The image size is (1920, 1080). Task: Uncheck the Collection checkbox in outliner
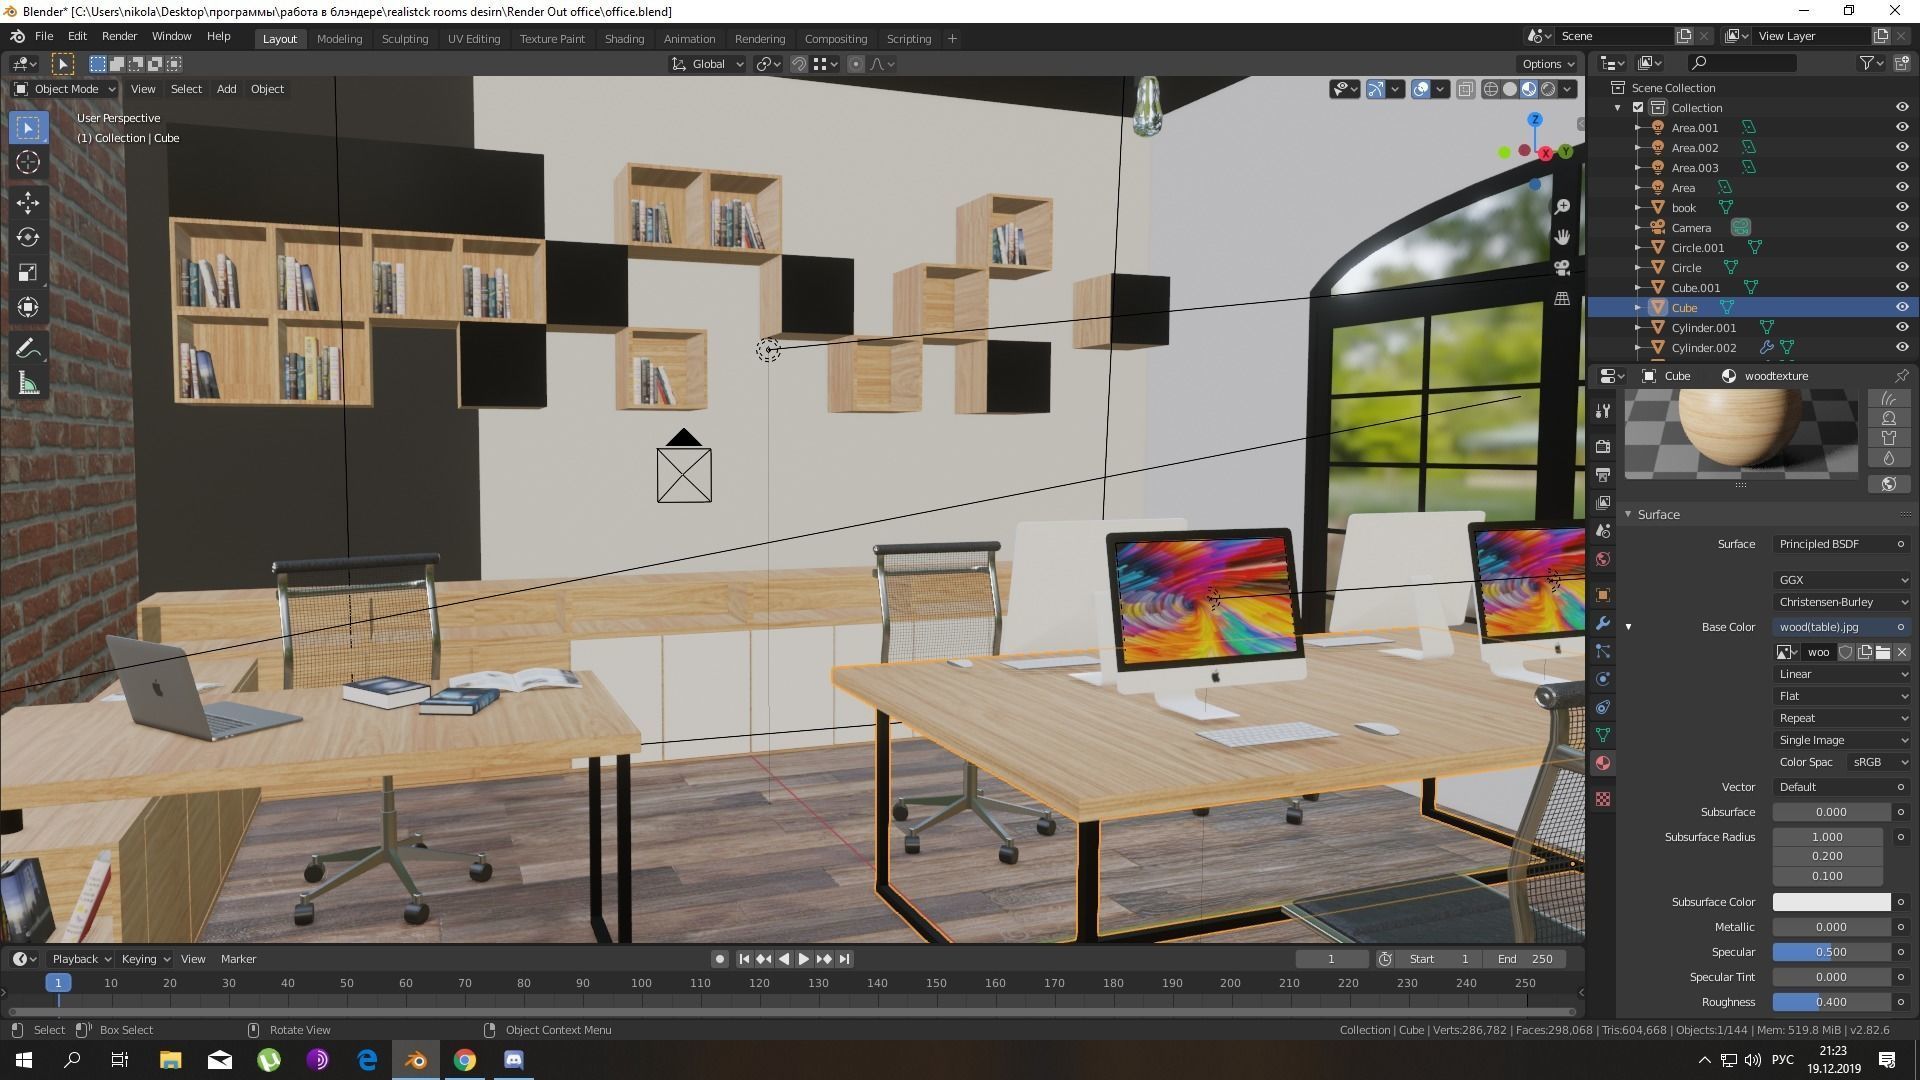click(x=1638, y=108)
